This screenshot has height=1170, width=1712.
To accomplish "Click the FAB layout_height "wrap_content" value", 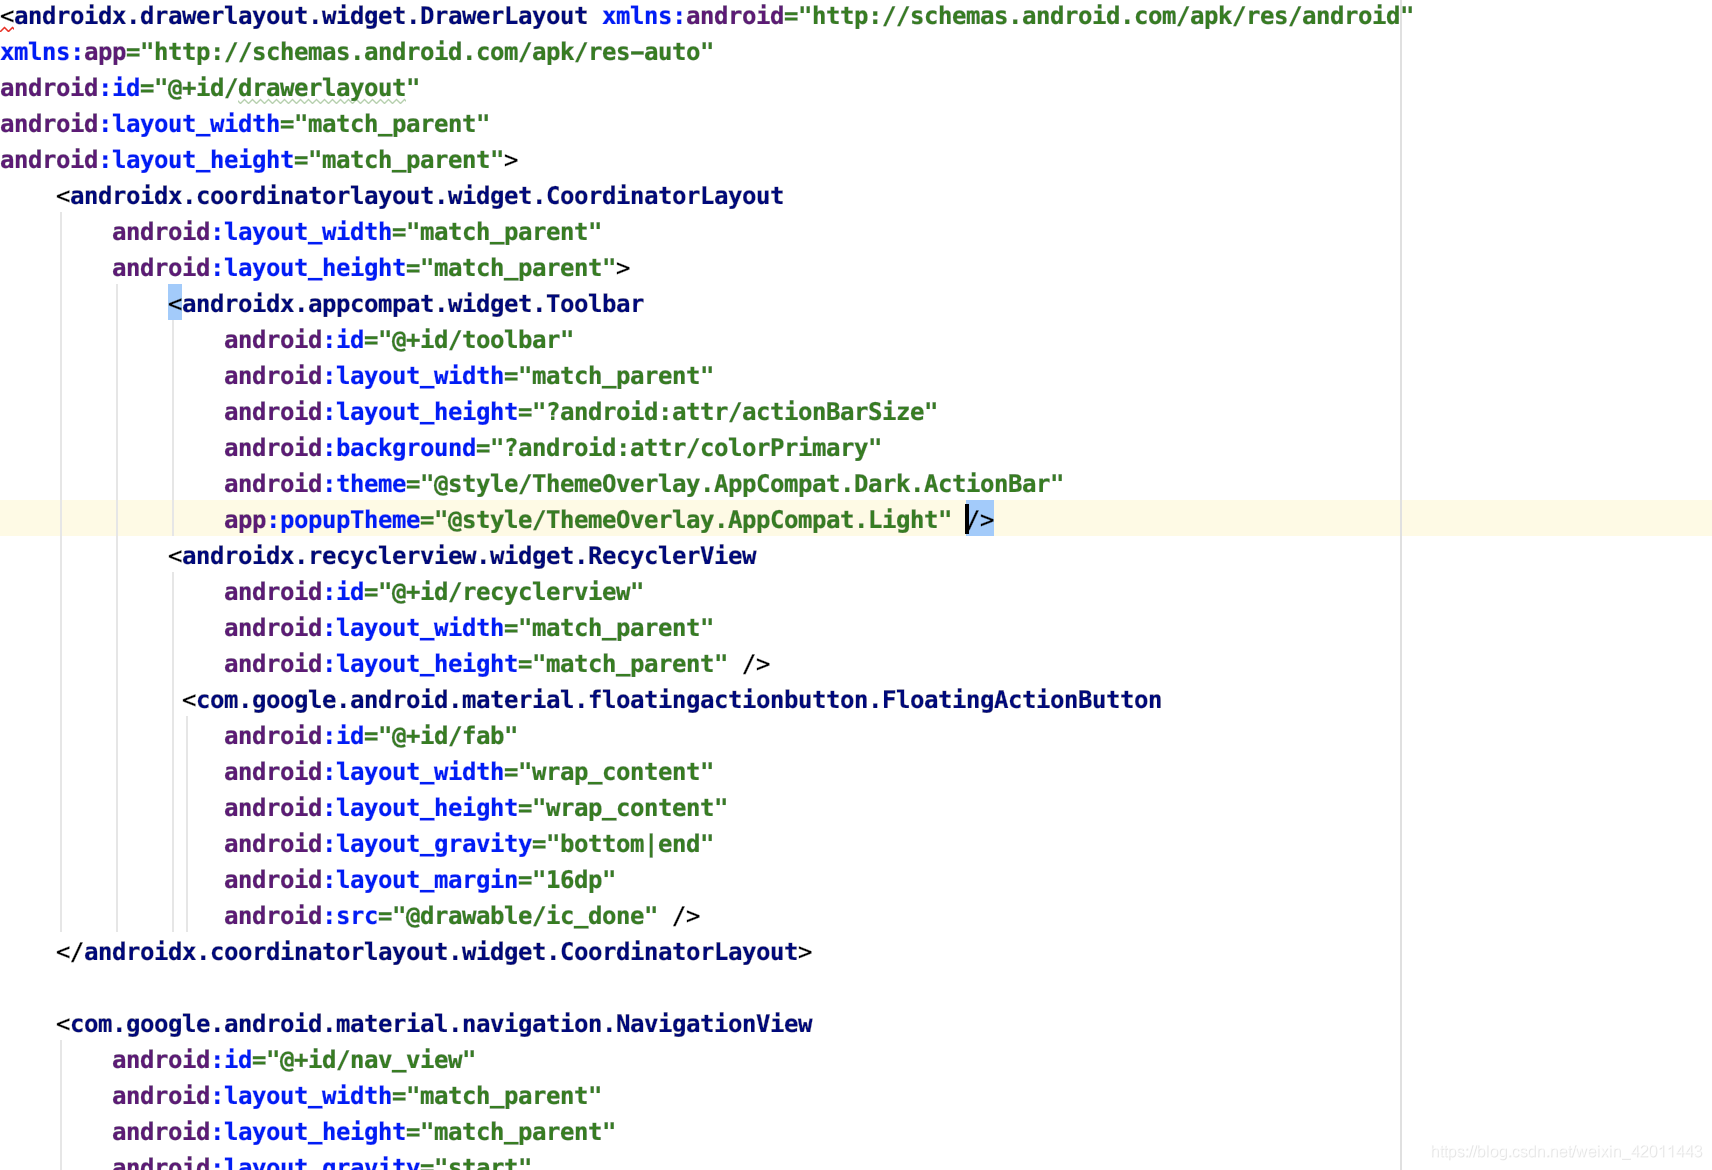I will [630, 808].
